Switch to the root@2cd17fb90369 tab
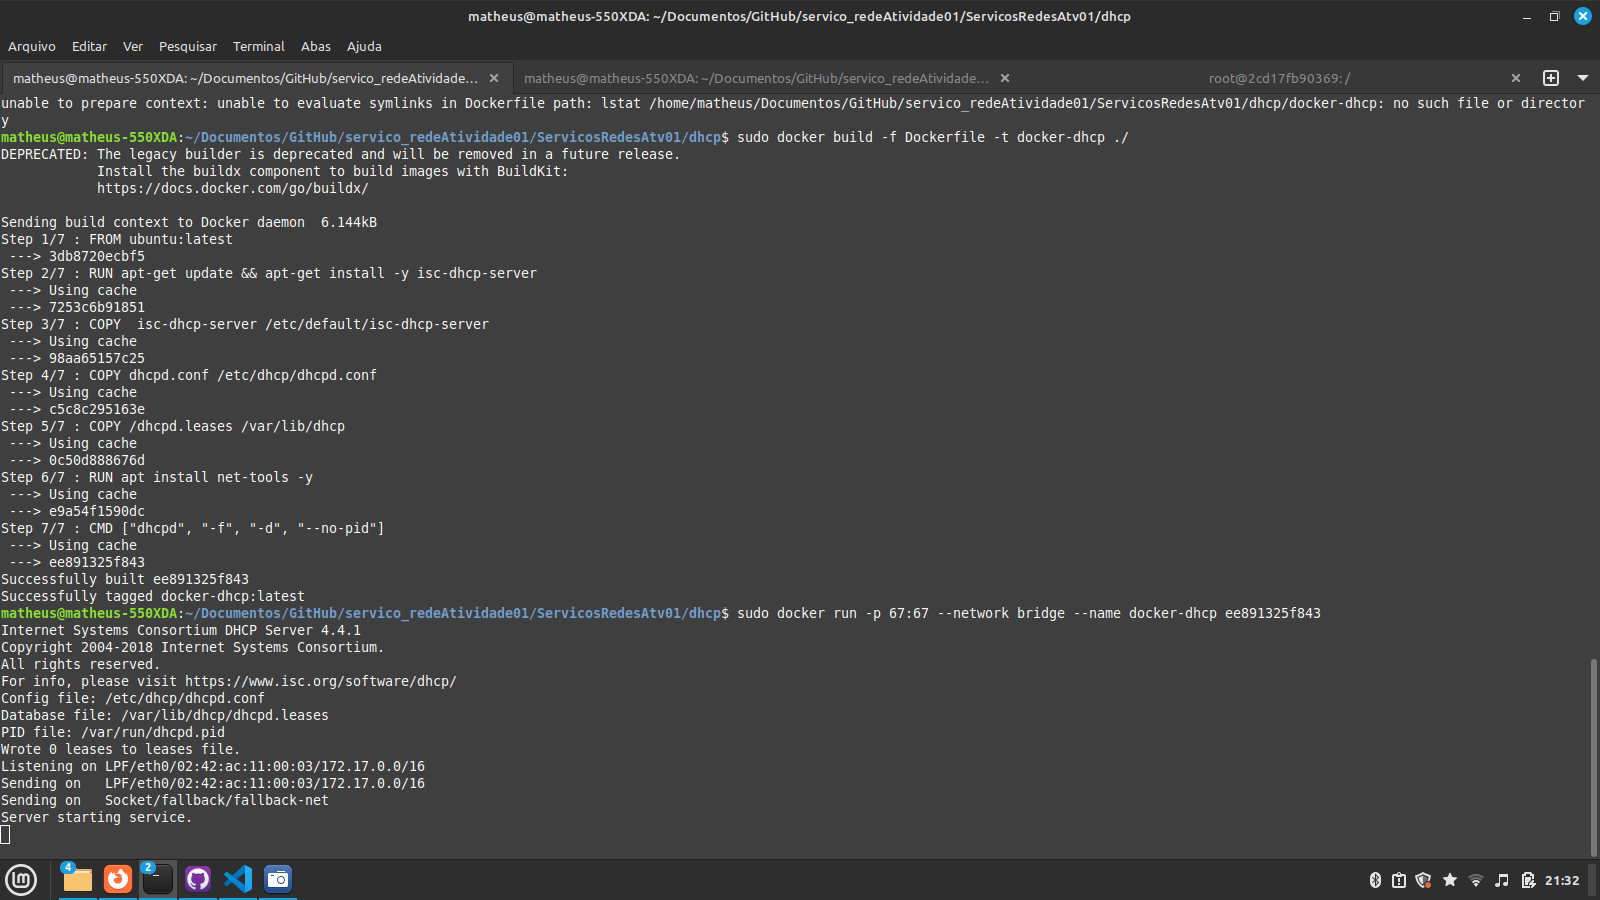 [x=1279, y=78]
